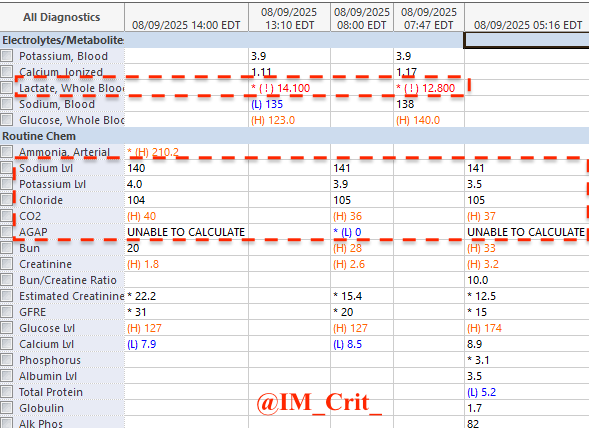Click the CO2 result (H) 36
The width and height of the screenshot is (589, 428).
pyautogui.click(x=347, y=216)
